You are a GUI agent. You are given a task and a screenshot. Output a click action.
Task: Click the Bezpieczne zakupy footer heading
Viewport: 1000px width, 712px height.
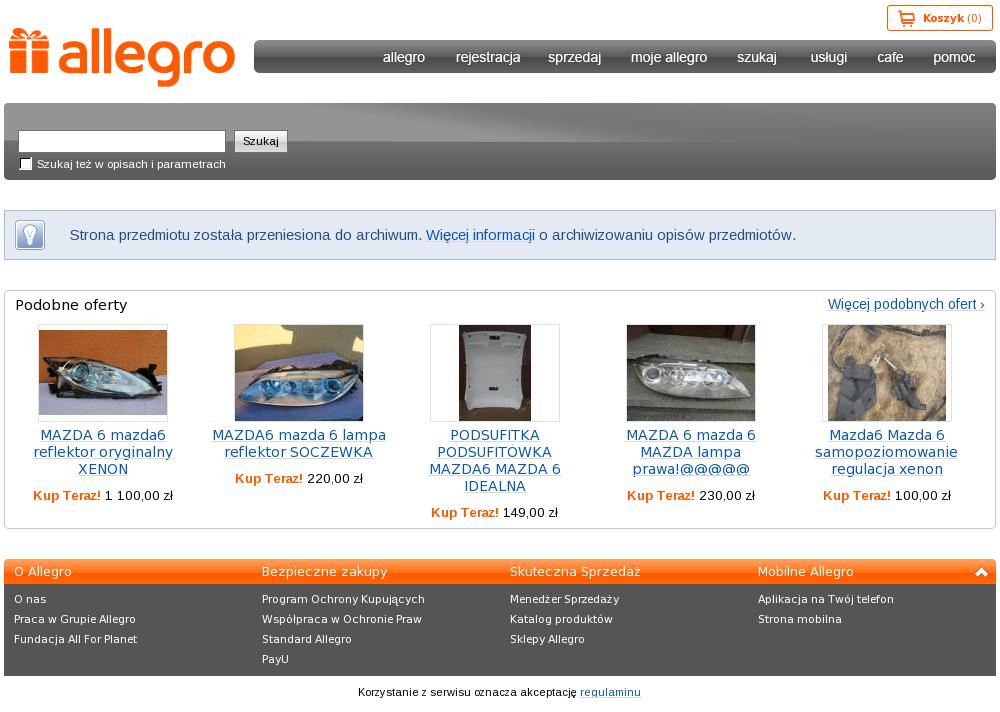(x=325, y=572)
